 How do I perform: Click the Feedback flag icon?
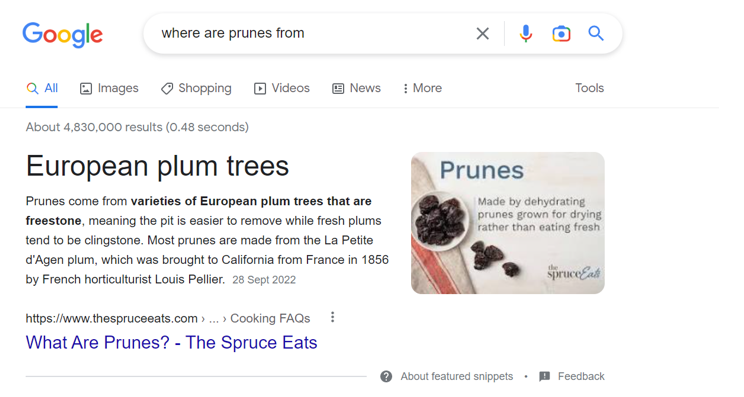[545, 376]
